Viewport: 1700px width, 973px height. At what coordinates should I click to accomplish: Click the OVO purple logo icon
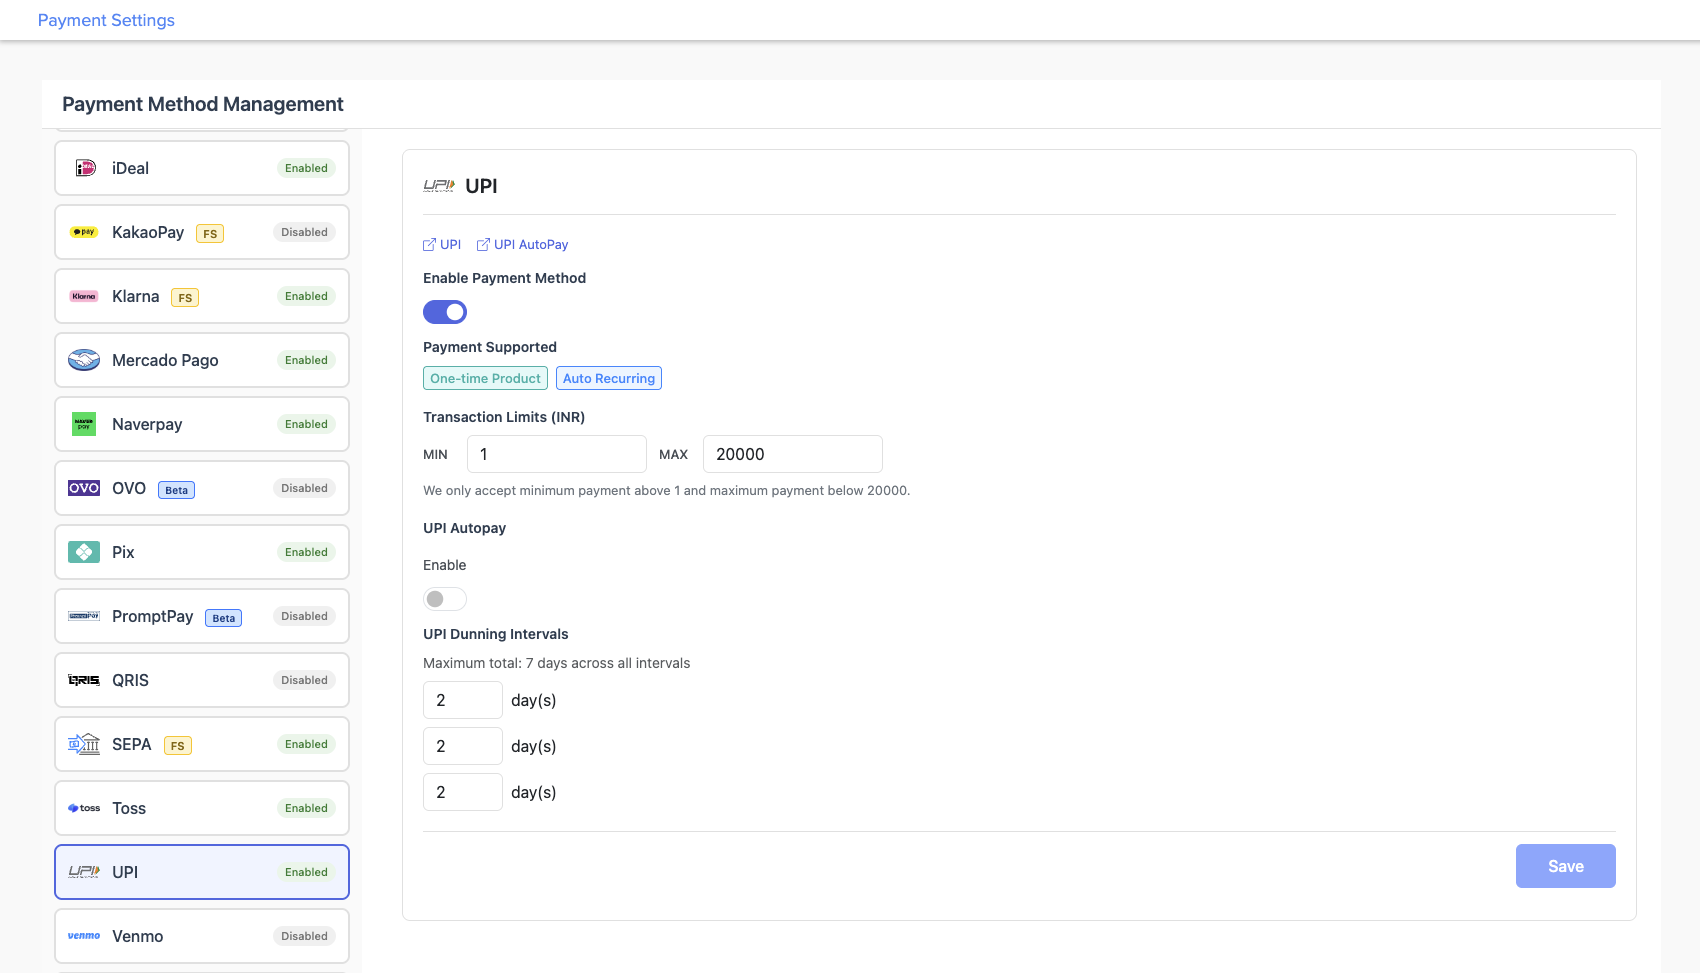tap(84, 488)
